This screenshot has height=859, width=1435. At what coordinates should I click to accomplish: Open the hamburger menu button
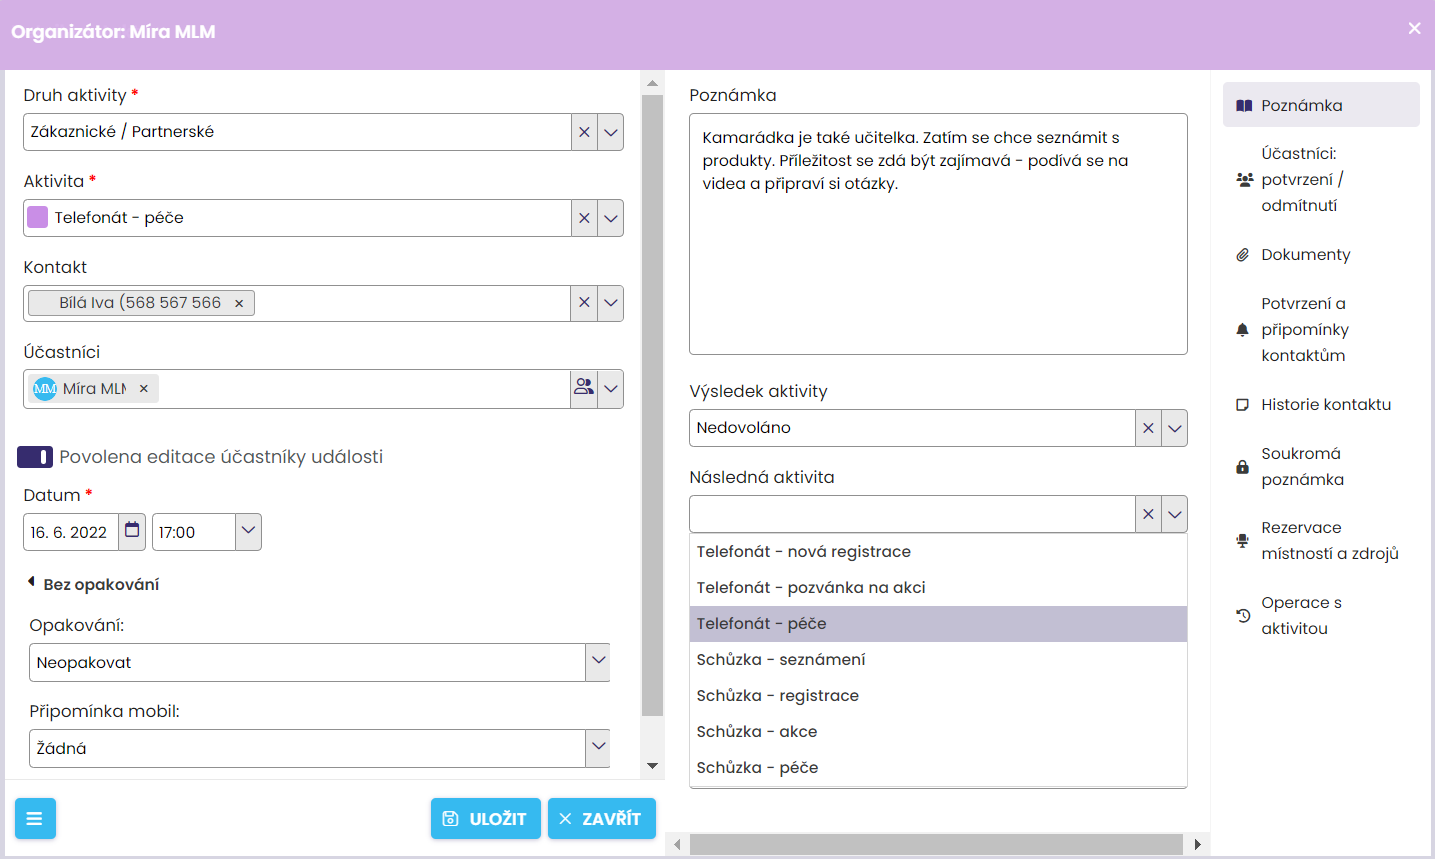point(35,819)
